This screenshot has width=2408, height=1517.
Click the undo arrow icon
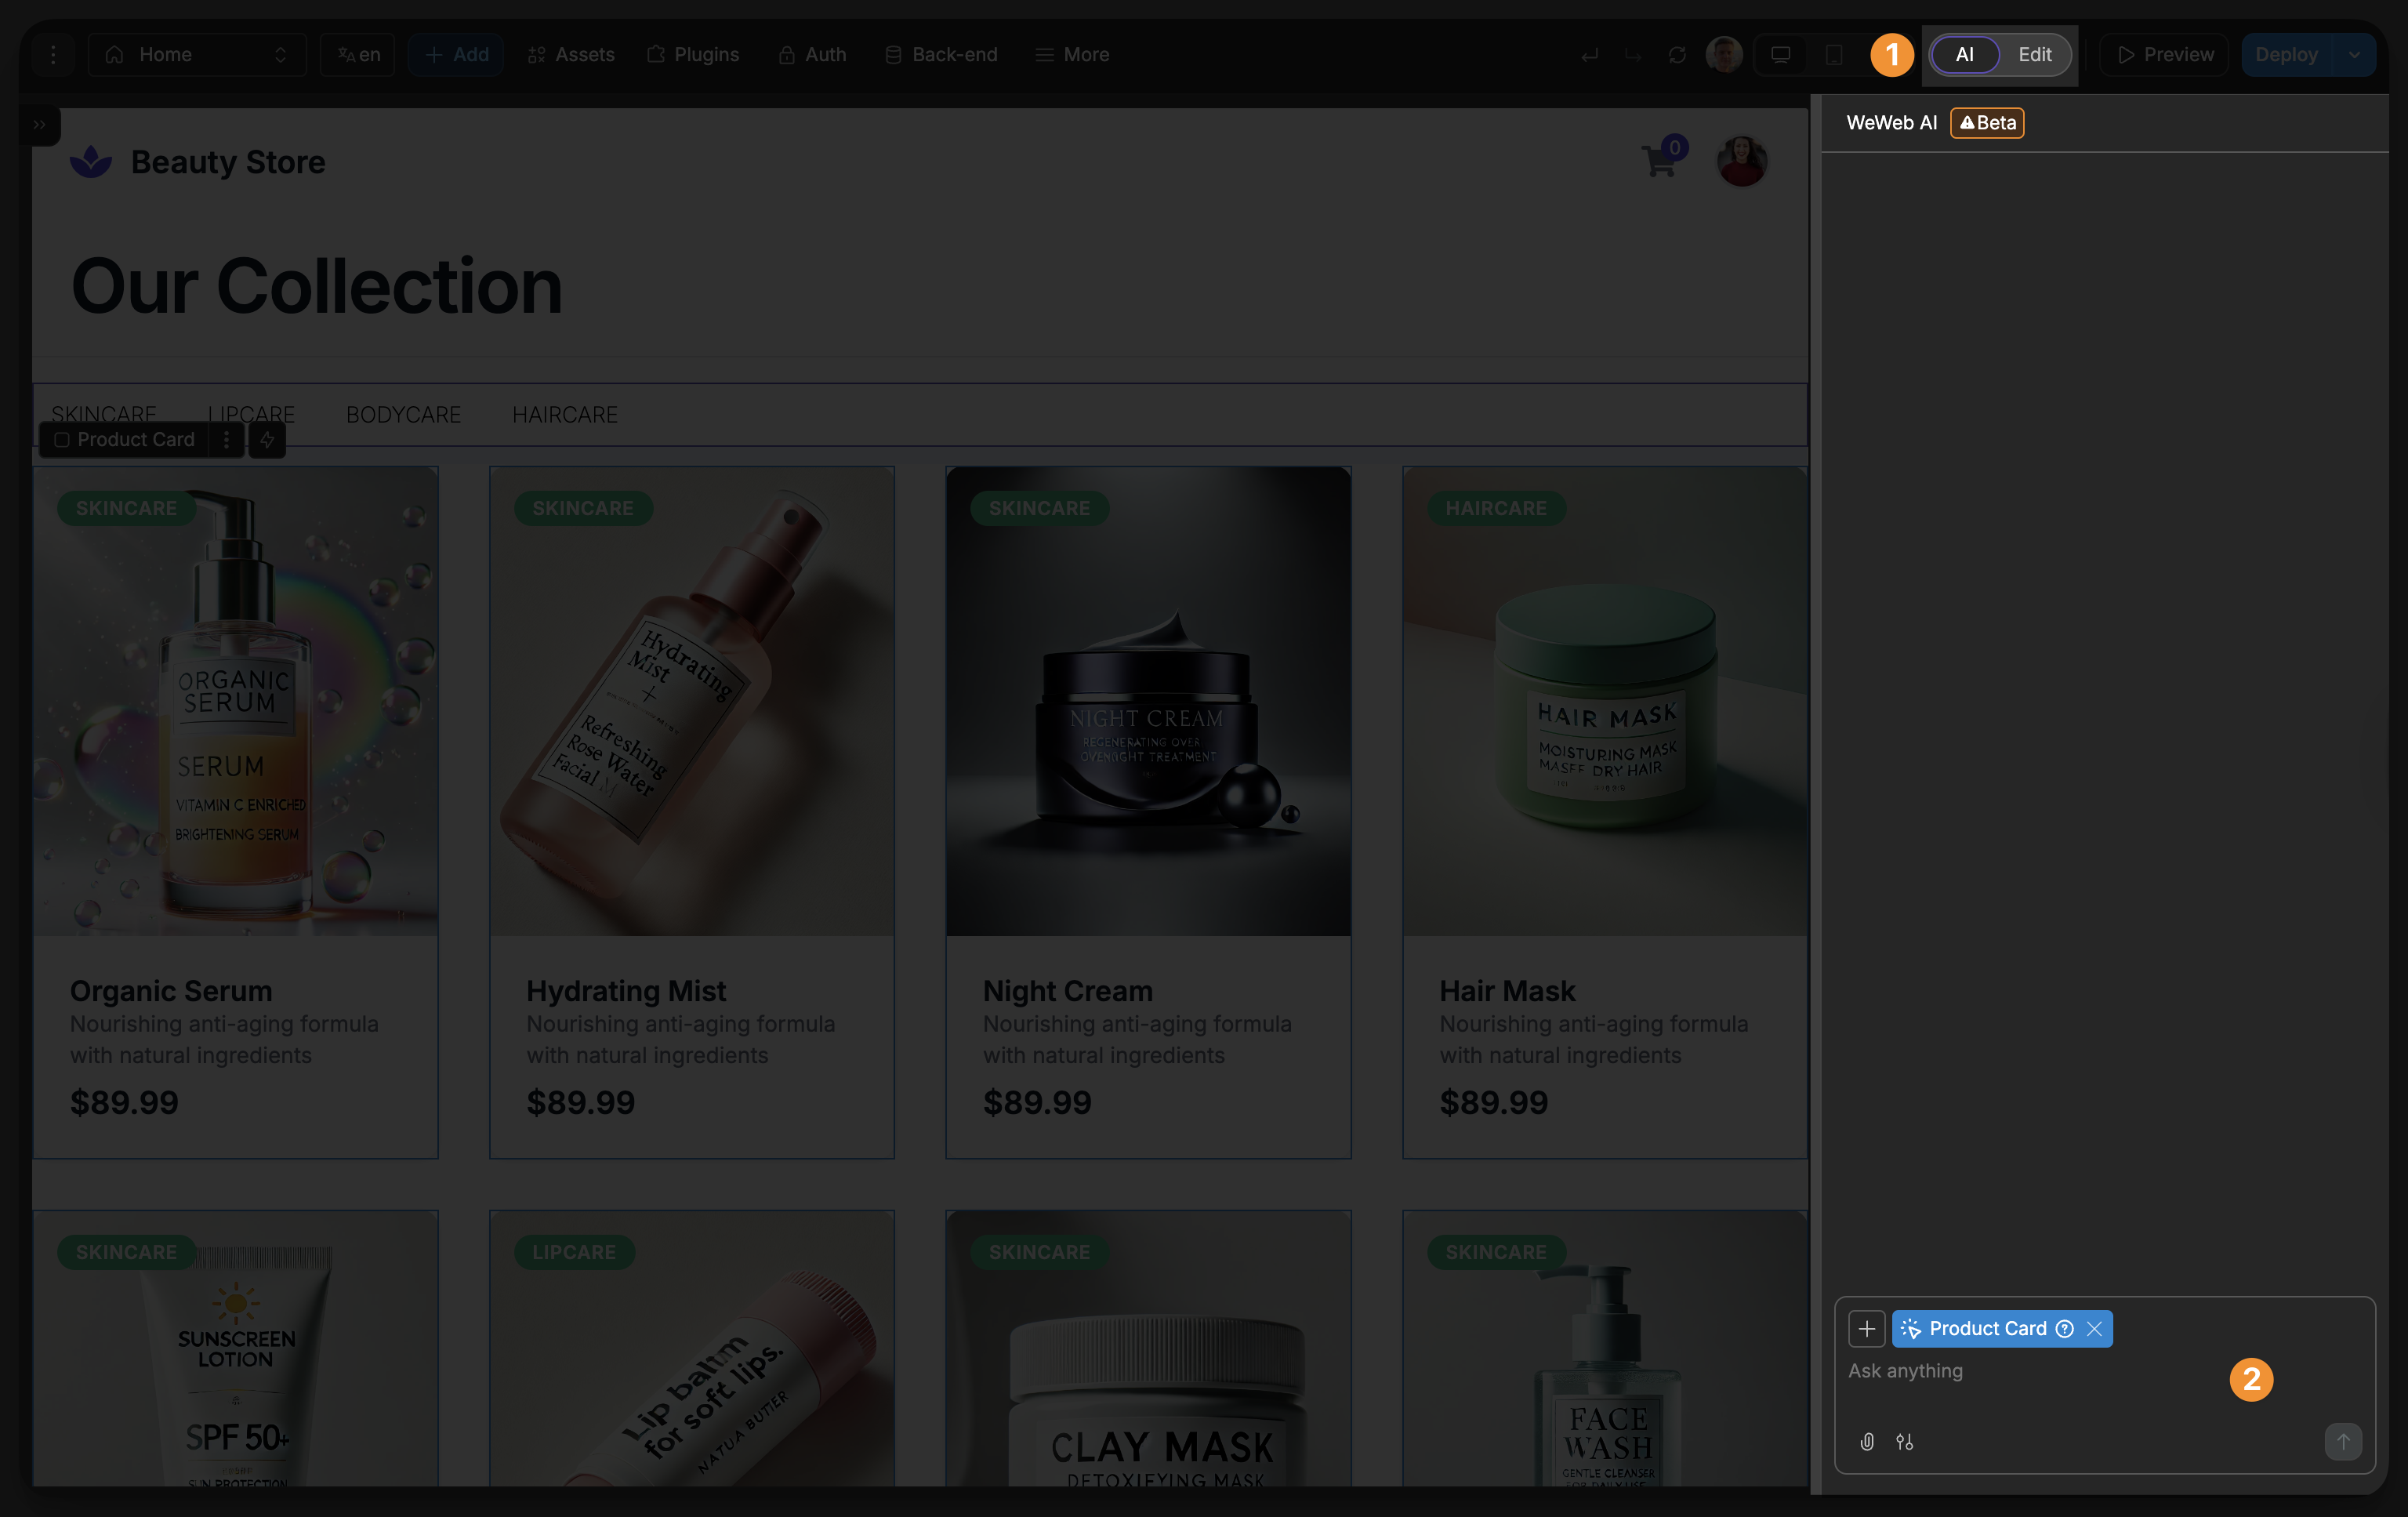tap(1588, 55)
